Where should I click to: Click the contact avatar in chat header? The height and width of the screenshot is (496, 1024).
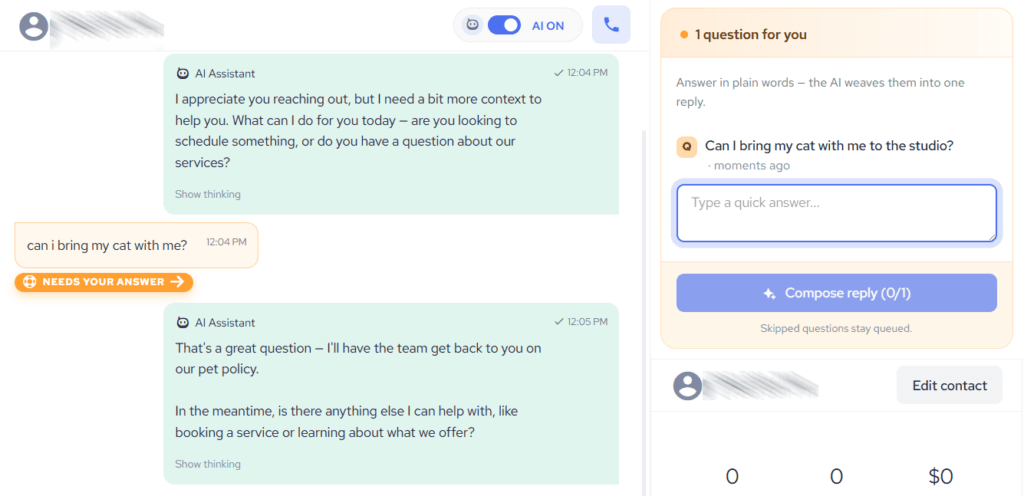pos(34,25)
